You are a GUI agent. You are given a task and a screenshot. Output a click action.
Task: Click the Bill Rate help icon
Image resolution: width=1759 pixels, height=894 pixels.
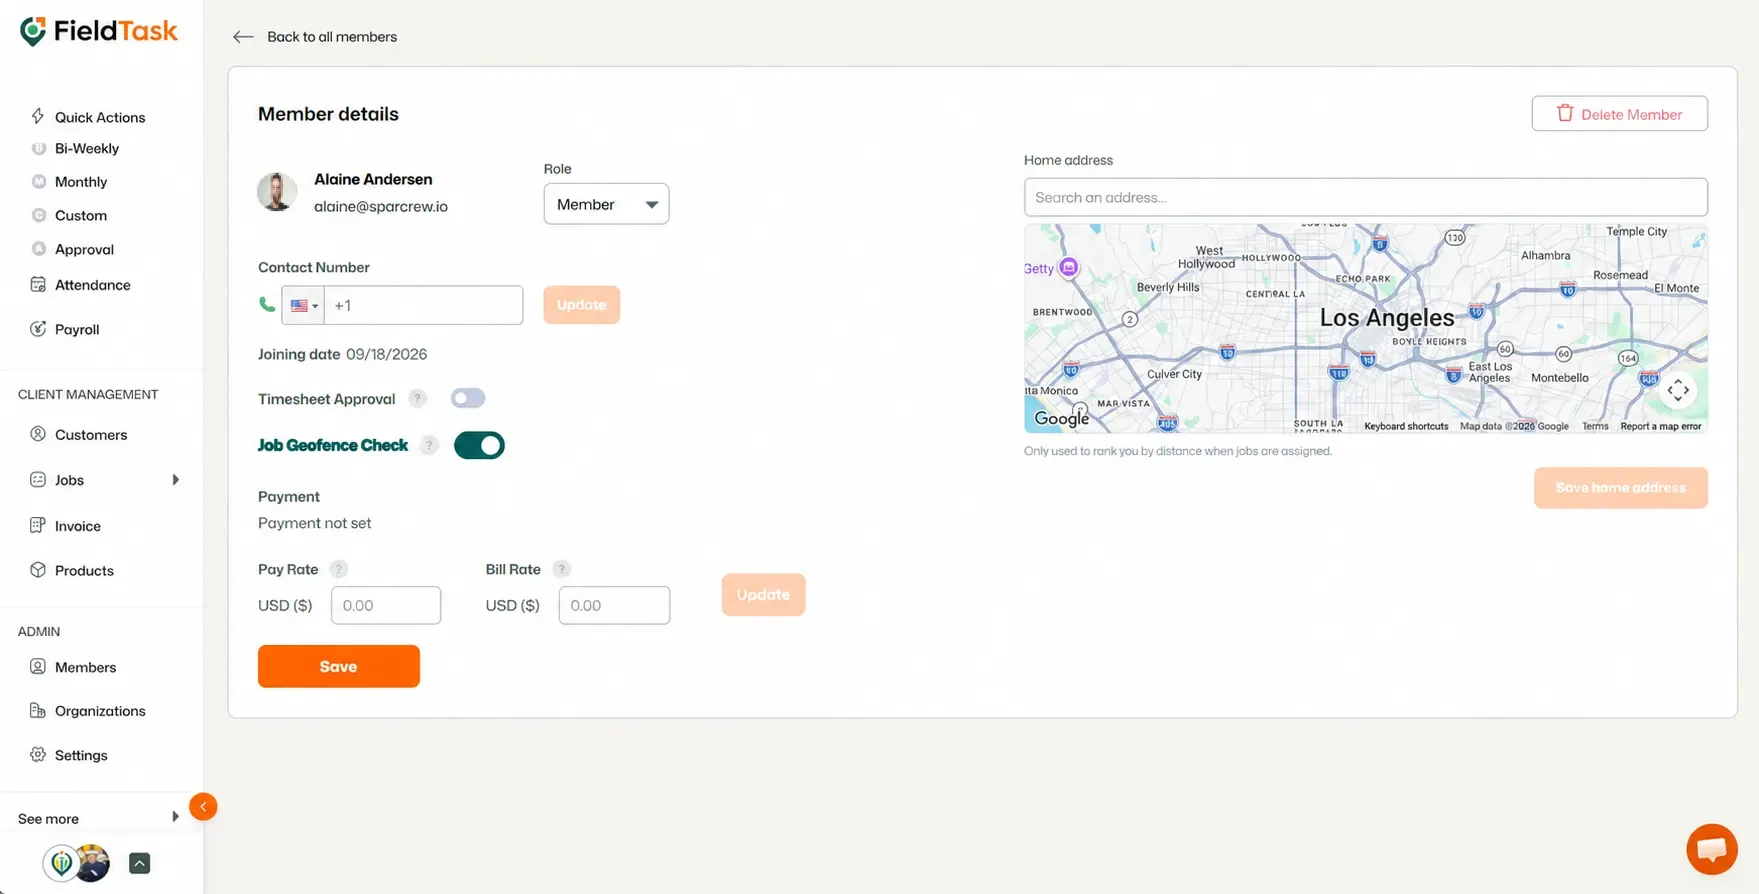point(562,569)
